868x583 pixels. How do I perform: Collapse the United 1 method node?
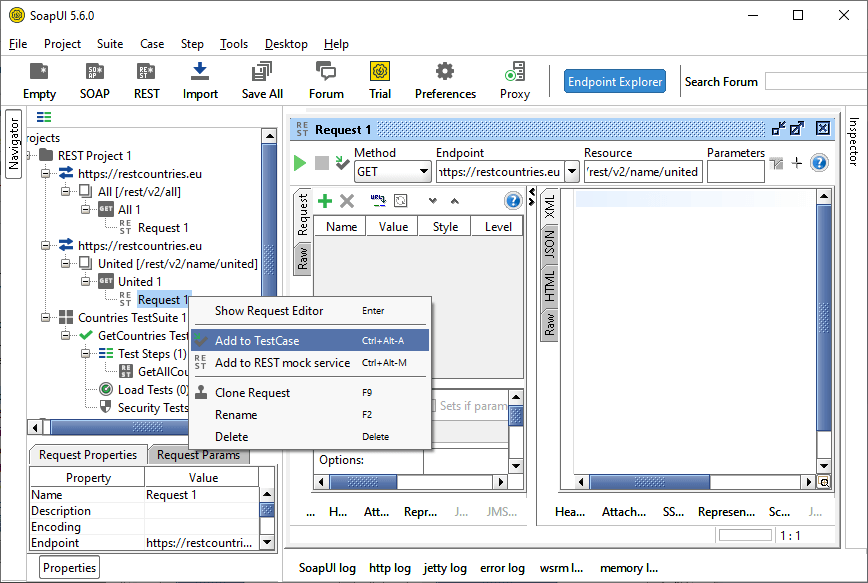[x=85, y=281]
